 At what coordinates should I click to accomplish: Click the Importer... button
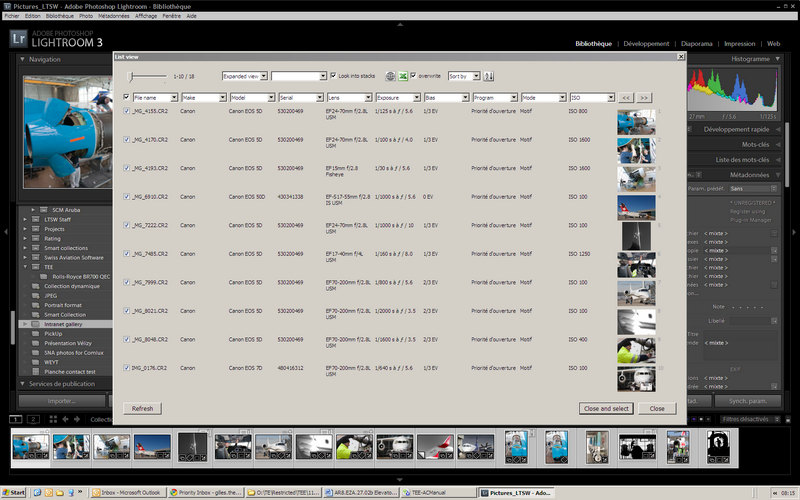pos(62,401)
